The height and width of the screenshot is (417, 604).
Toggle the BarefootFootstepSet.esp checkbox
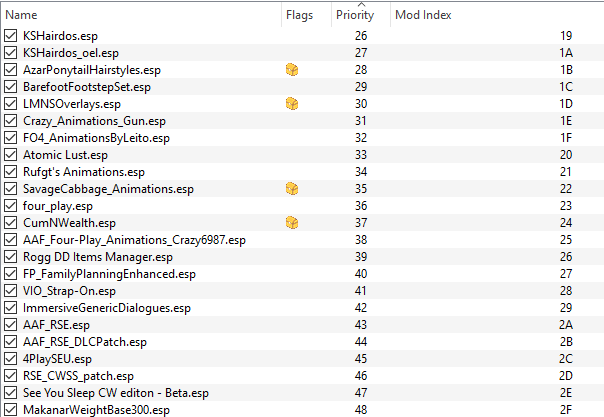click(x=11, y=87)
